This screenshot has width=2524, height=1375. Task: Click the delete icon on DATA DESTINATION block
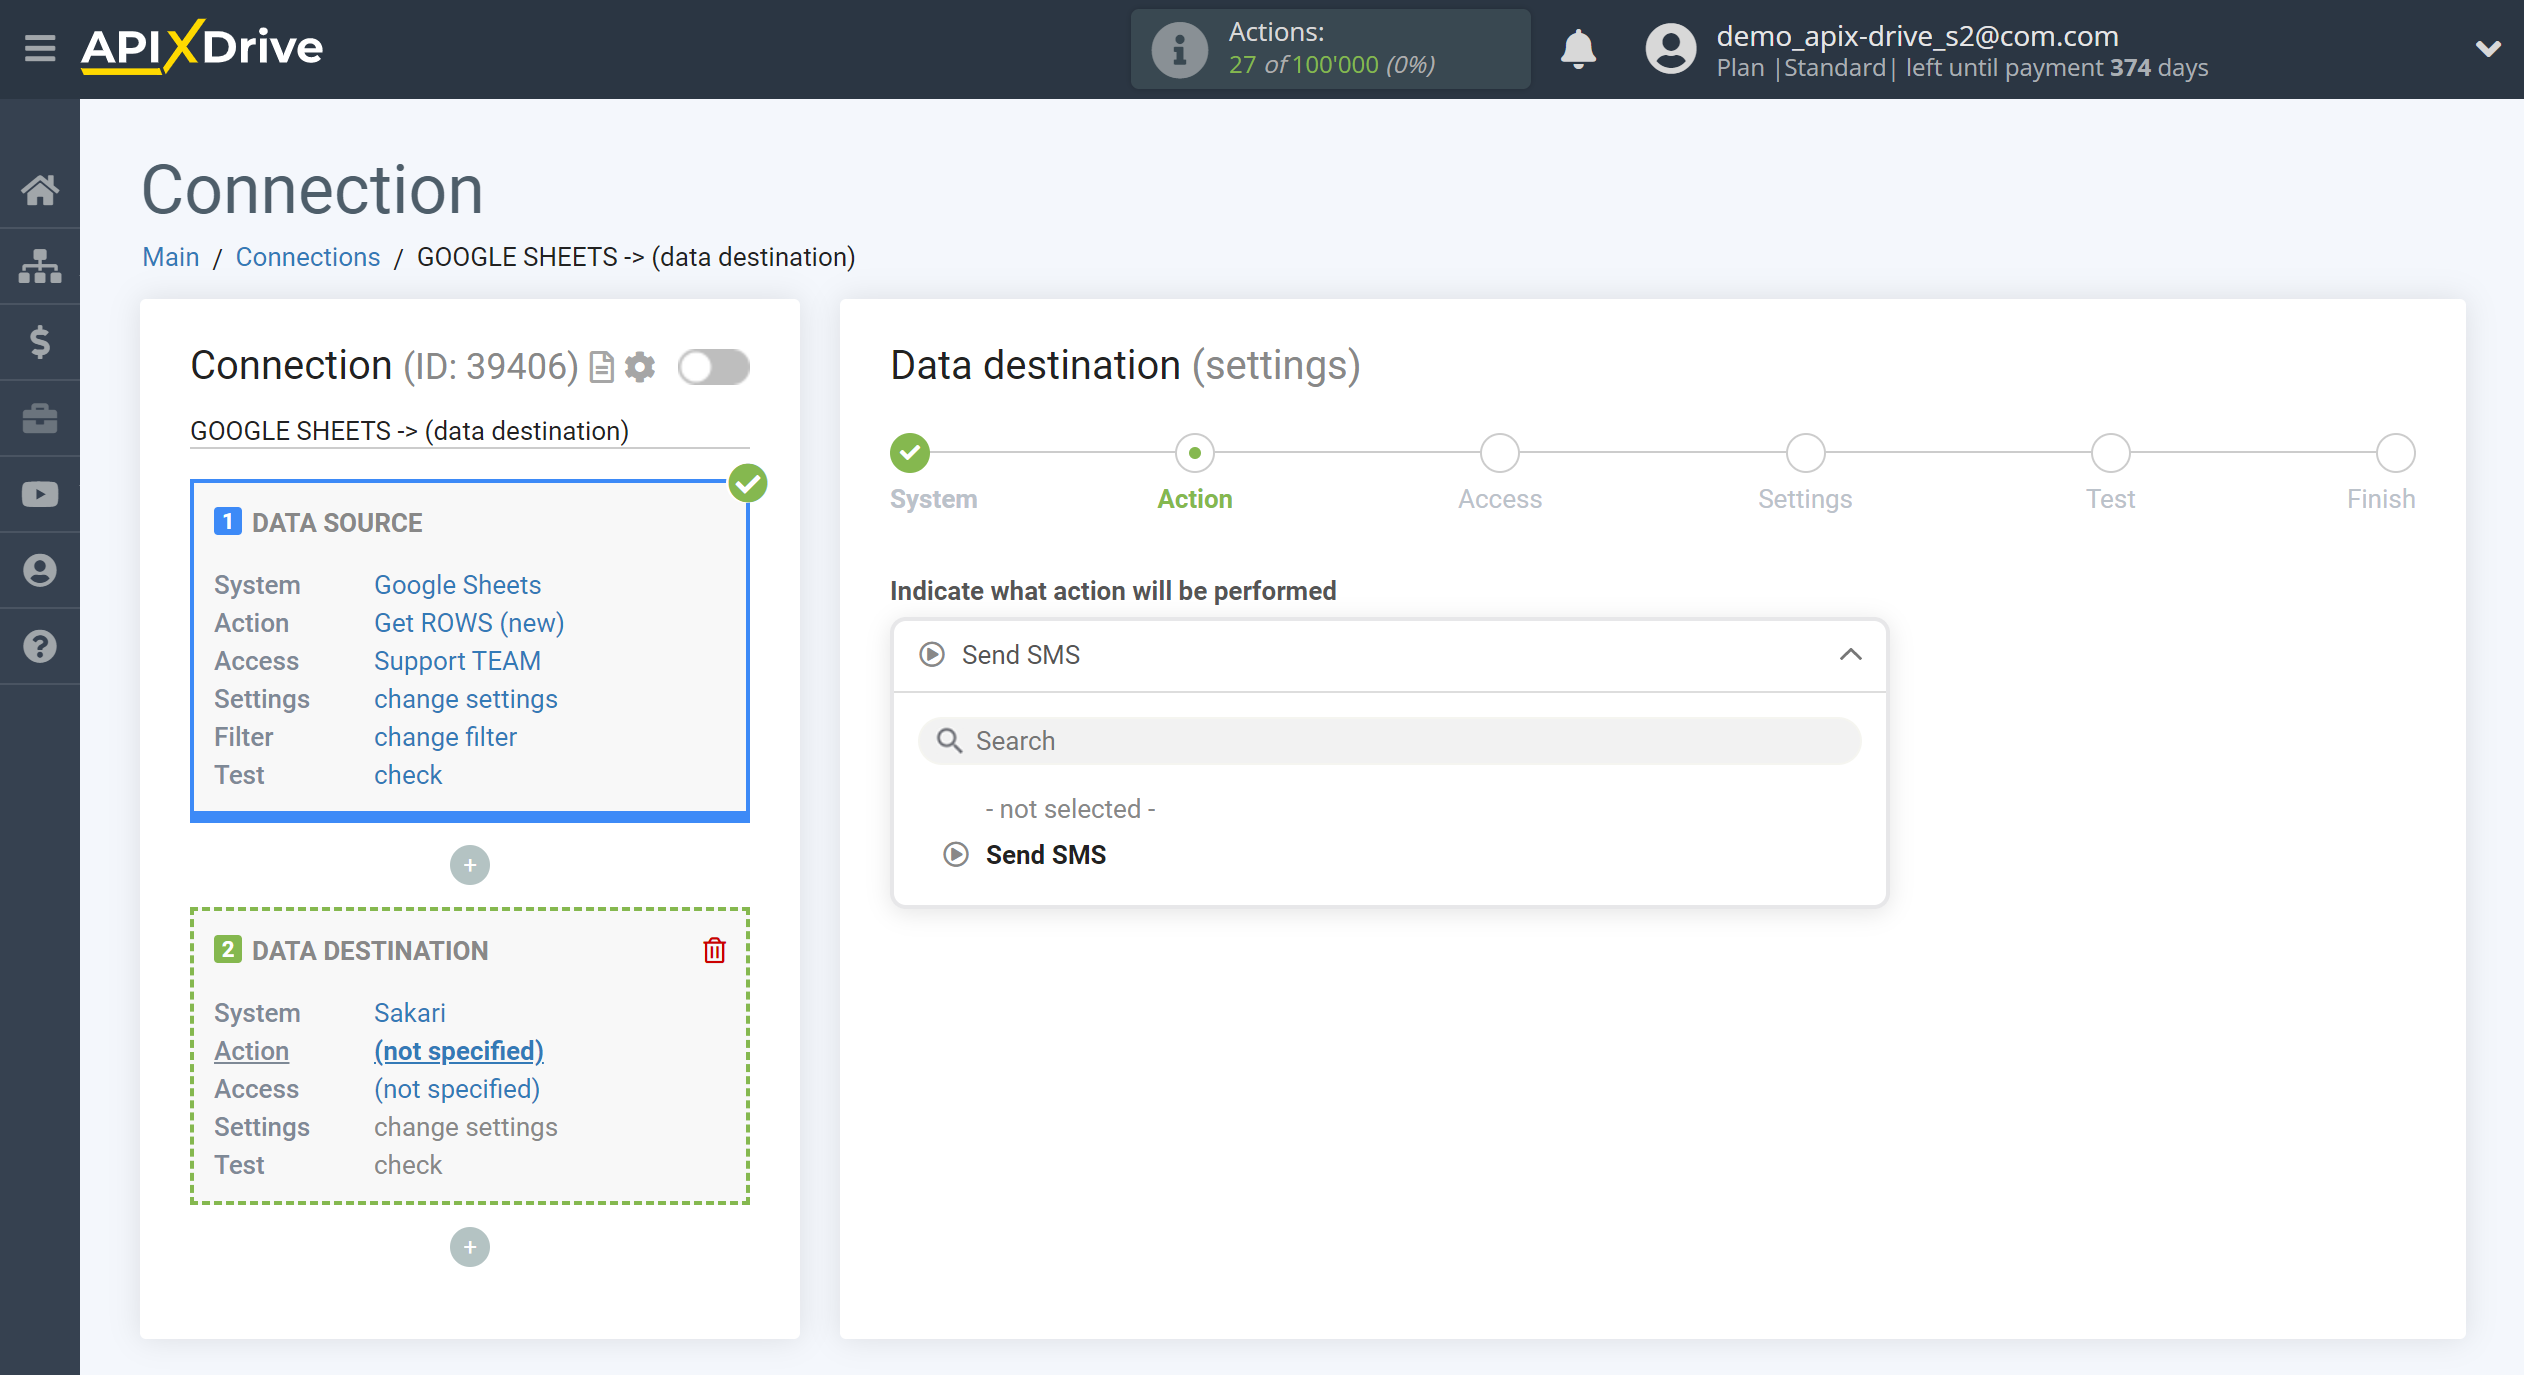(713, 950)
